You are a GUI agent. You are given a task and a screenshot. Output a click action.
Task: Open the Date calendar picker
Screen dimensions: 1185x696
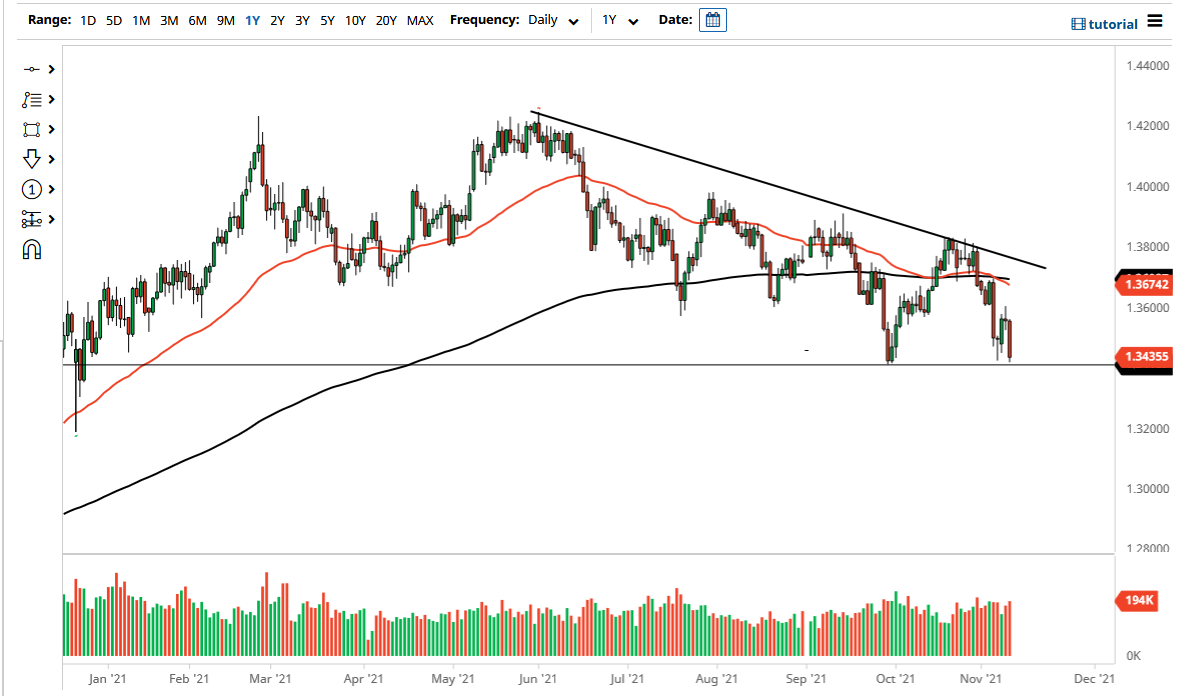[712, 19]
